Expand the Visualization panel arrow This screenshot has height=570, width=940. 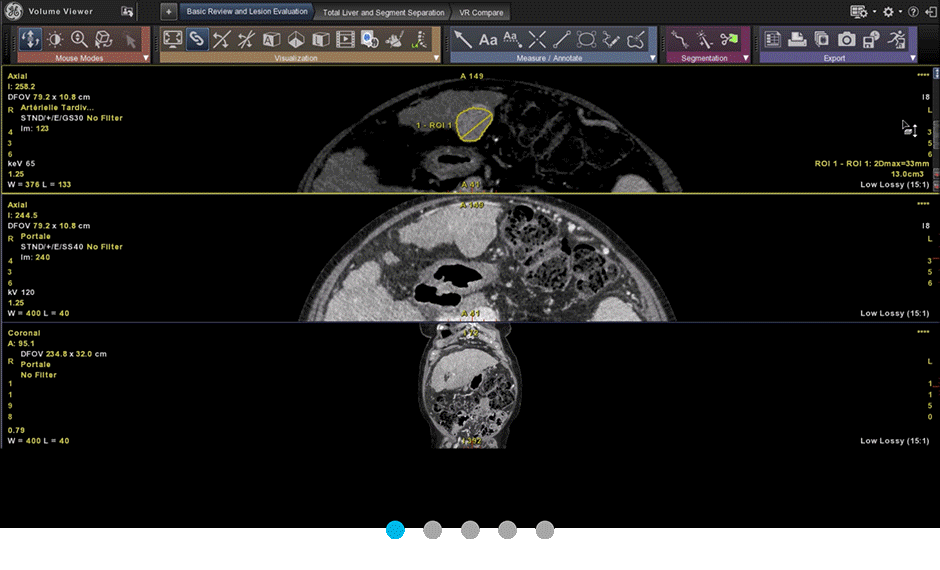point(436,58)
